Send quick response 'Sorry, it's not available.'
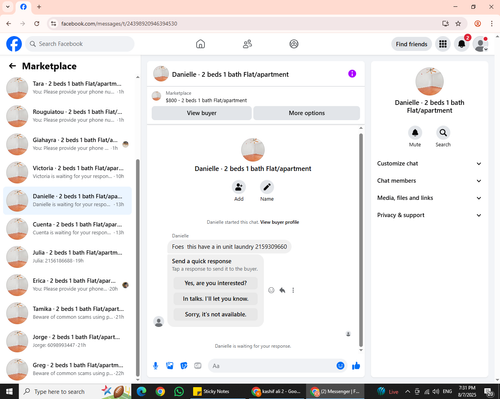This screenshot has width=500, height=399. 216,314
